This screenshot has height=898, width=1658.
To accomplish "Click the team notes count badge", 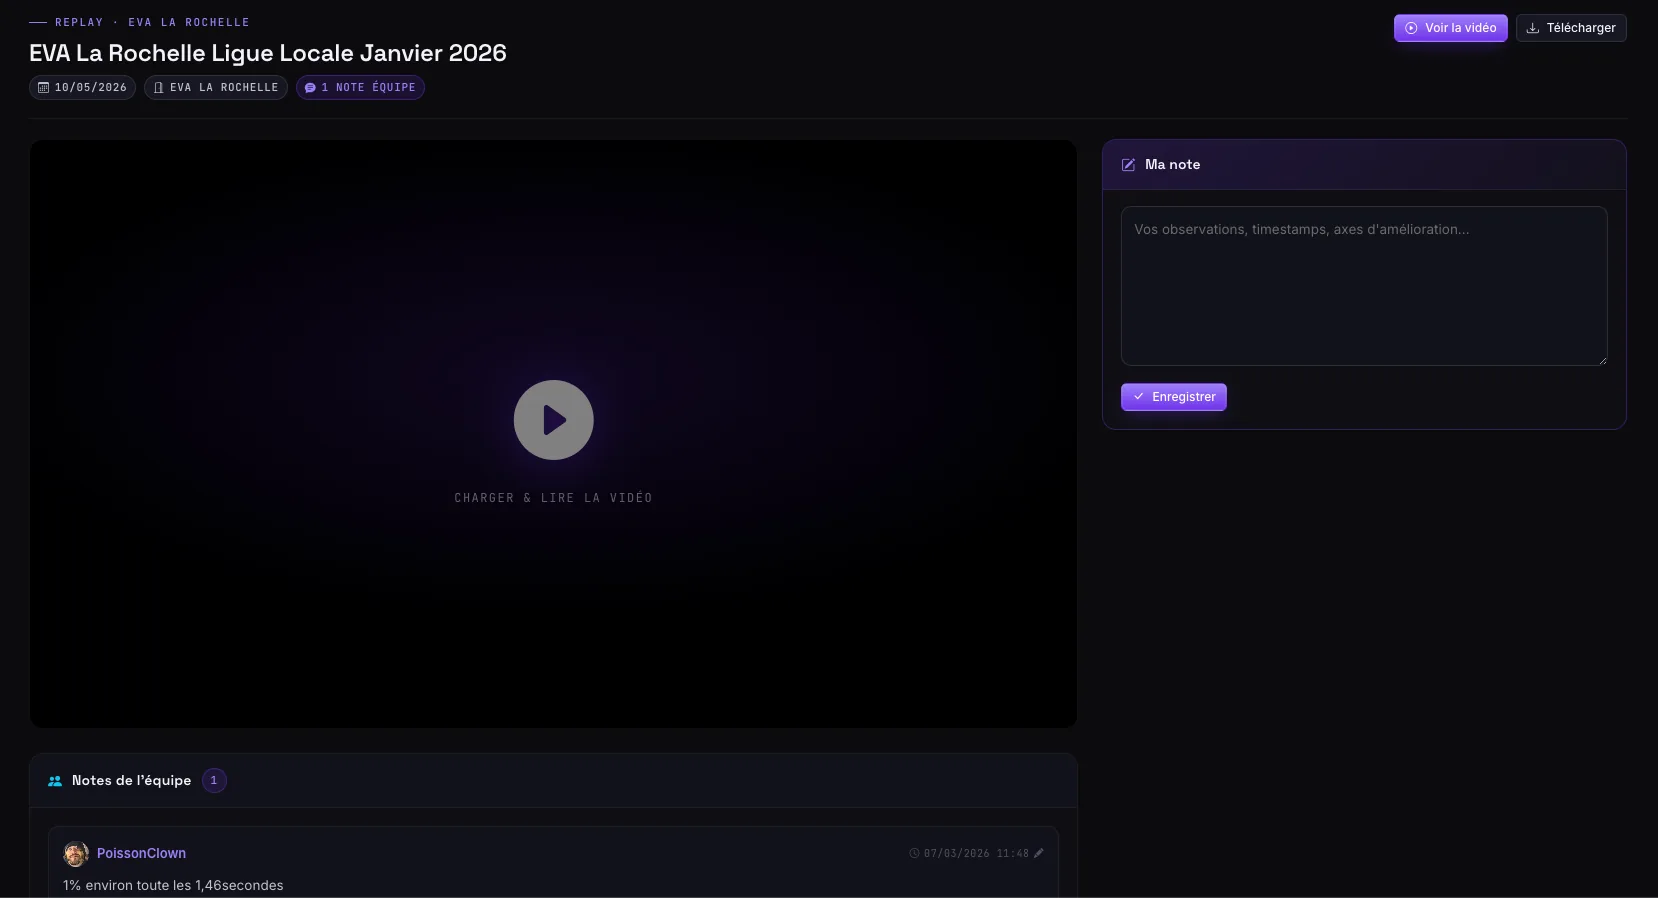I will 214,781.
